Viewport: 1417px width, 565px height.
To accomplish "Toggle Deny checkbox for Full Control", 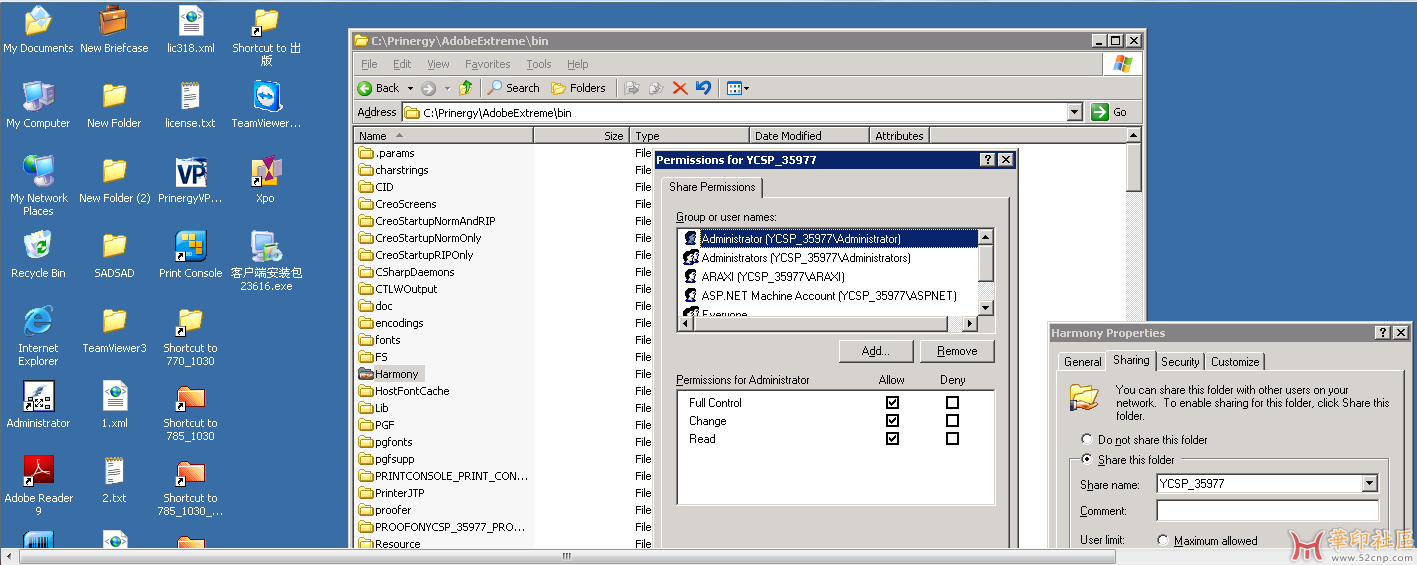I will click(x=952, y=403).
